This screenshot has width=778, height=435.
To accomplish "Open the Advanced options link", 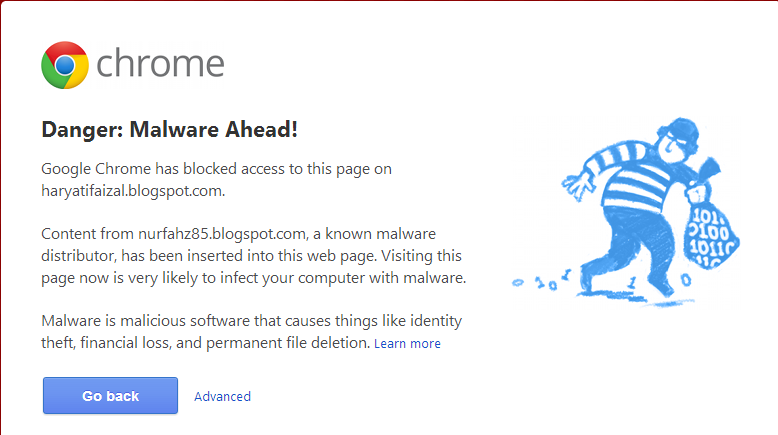I will coord(222,396).
